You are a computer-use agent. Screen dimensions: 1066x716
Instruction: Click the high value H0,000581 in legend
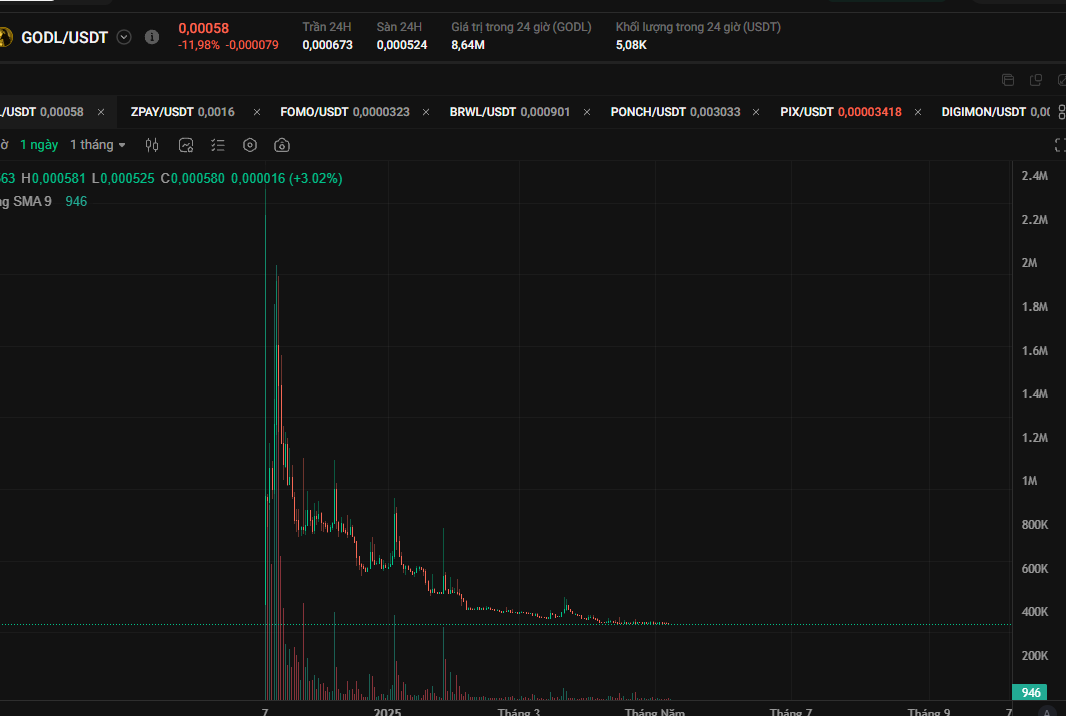point(54,178)
